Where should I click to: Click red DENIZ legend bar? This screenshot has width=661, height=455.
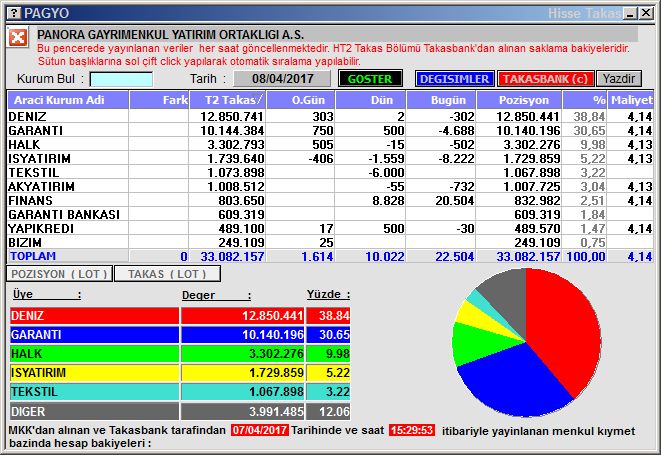click(94, 315)
